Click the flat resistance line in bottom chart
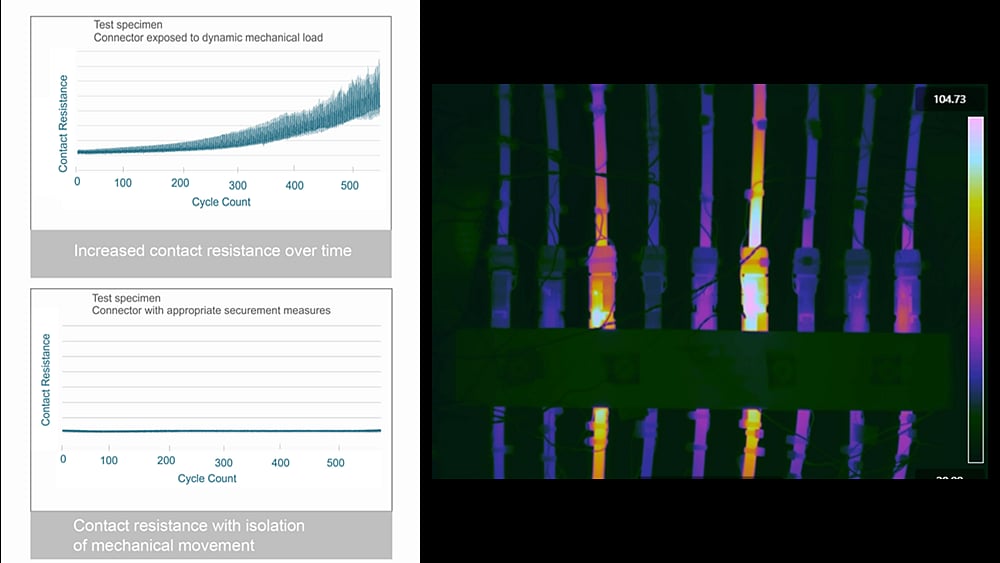 pyautogui.click(x=220, y=431)
